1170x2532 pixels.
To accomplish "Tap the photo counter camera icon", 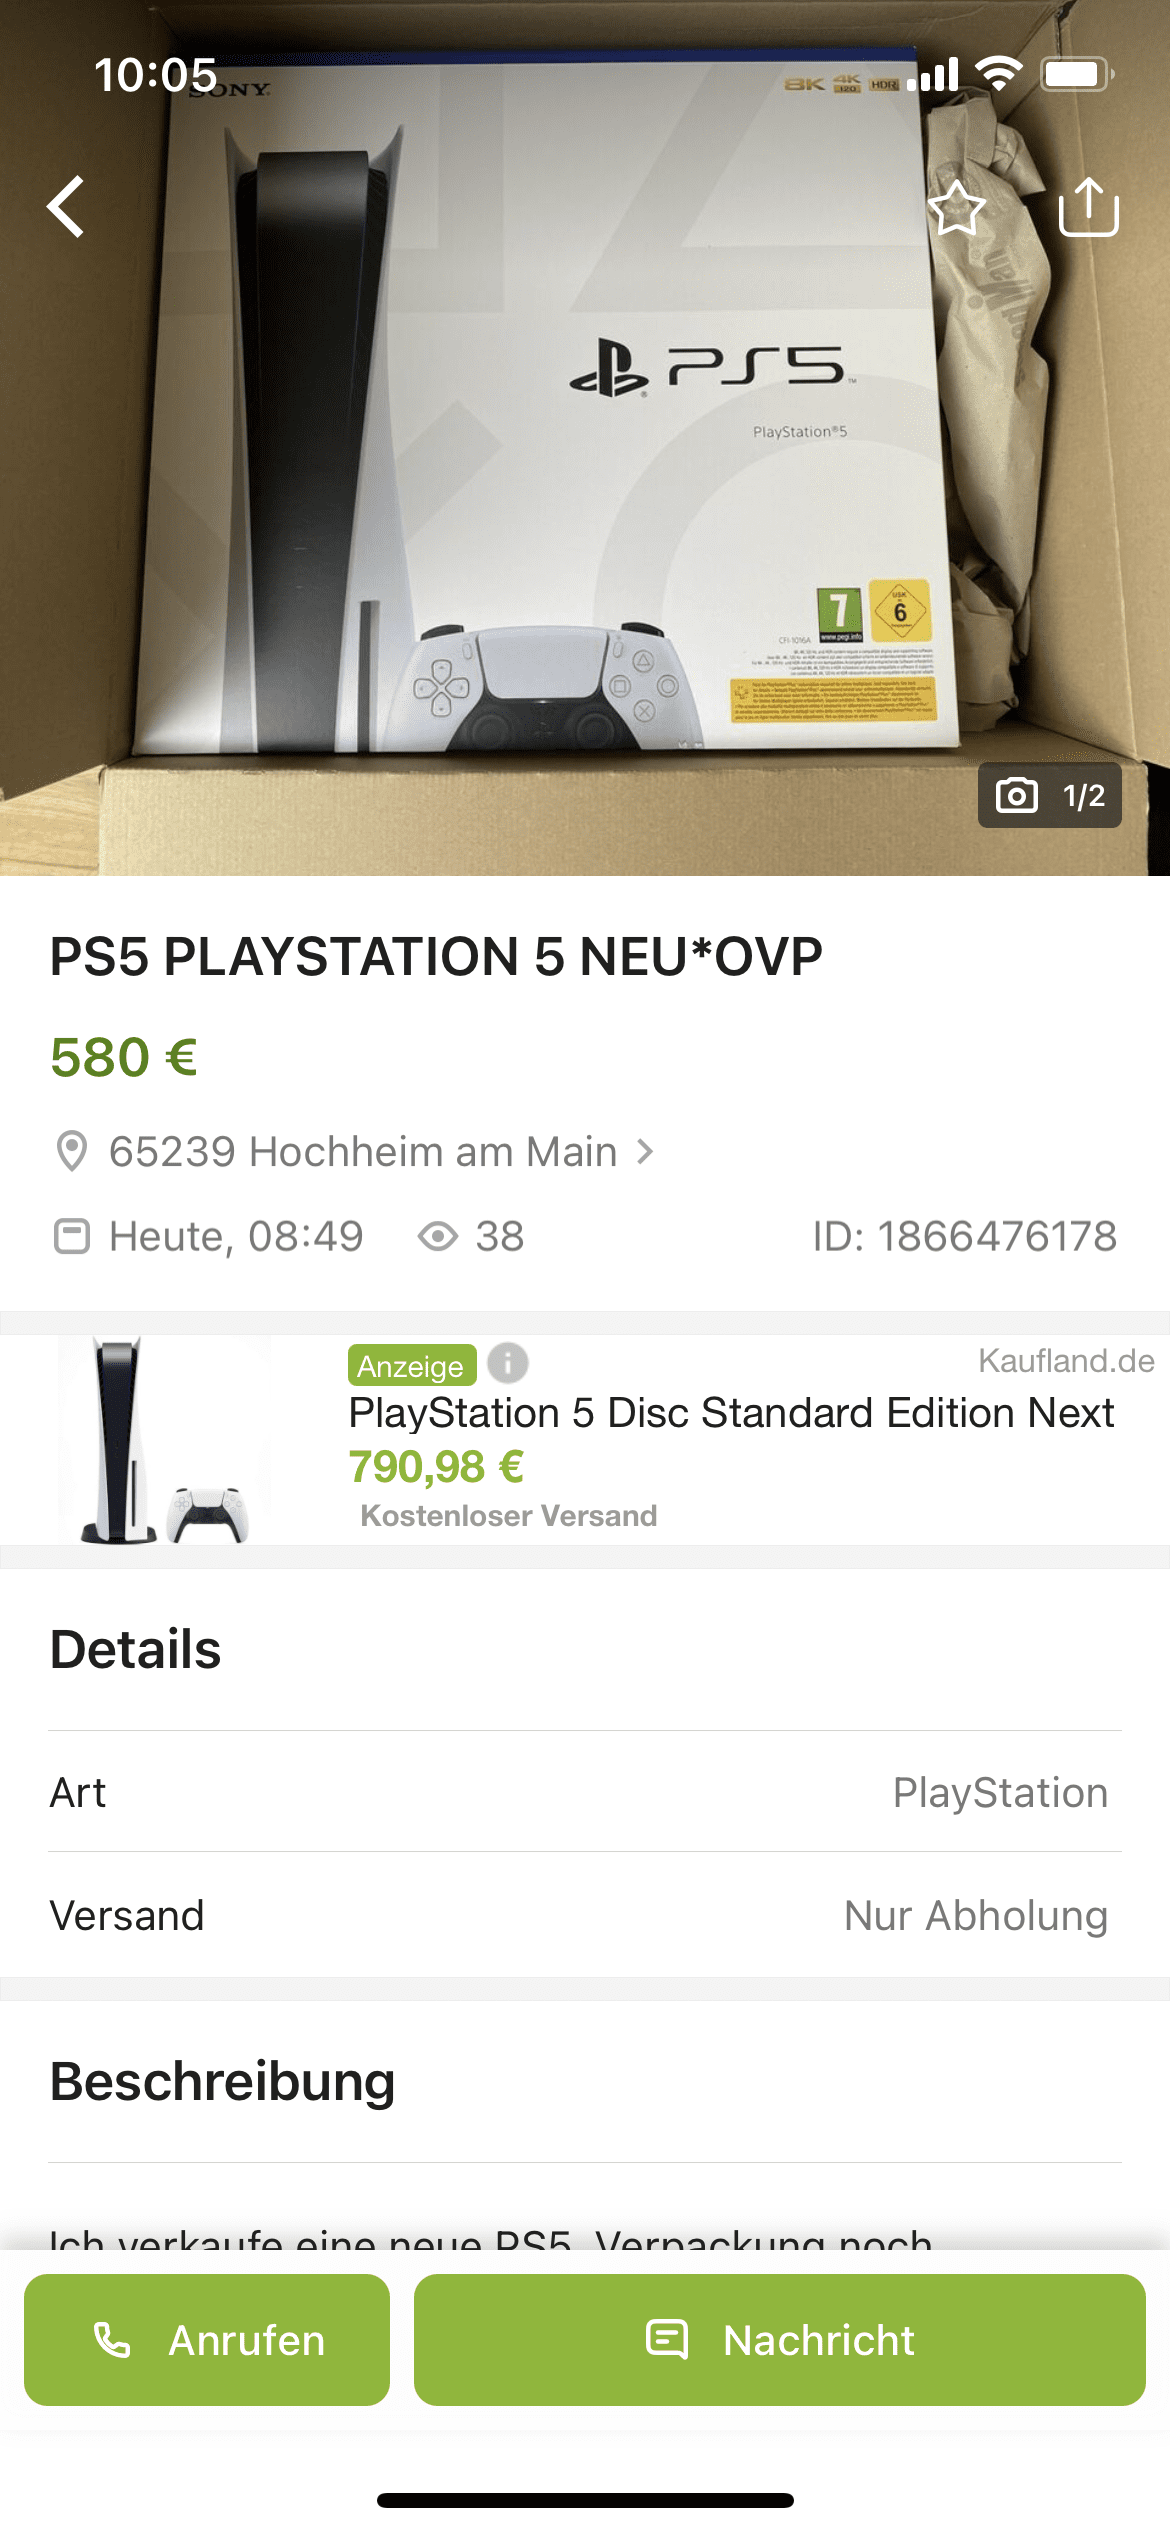I will [x=1017, y=795].
